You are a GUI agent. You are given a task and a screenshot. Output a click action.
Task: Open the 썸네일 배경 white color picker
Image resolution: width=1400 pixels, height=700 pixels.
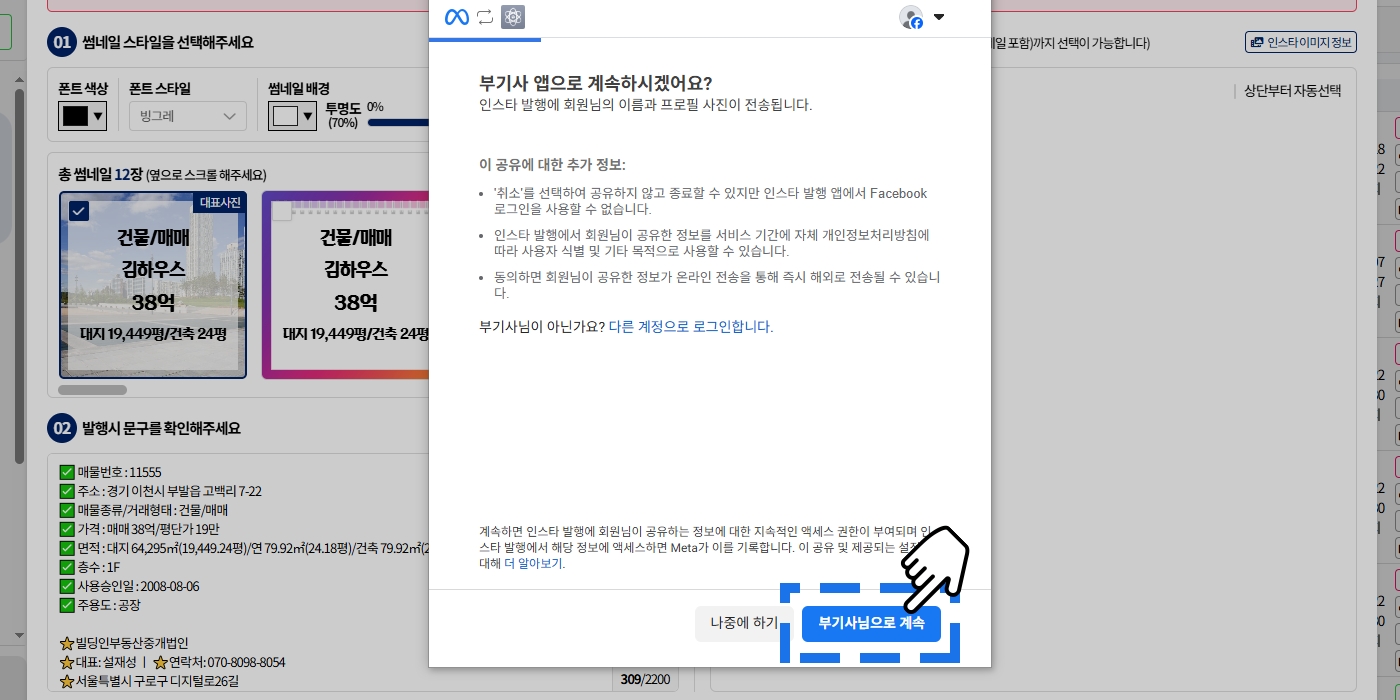292,116
